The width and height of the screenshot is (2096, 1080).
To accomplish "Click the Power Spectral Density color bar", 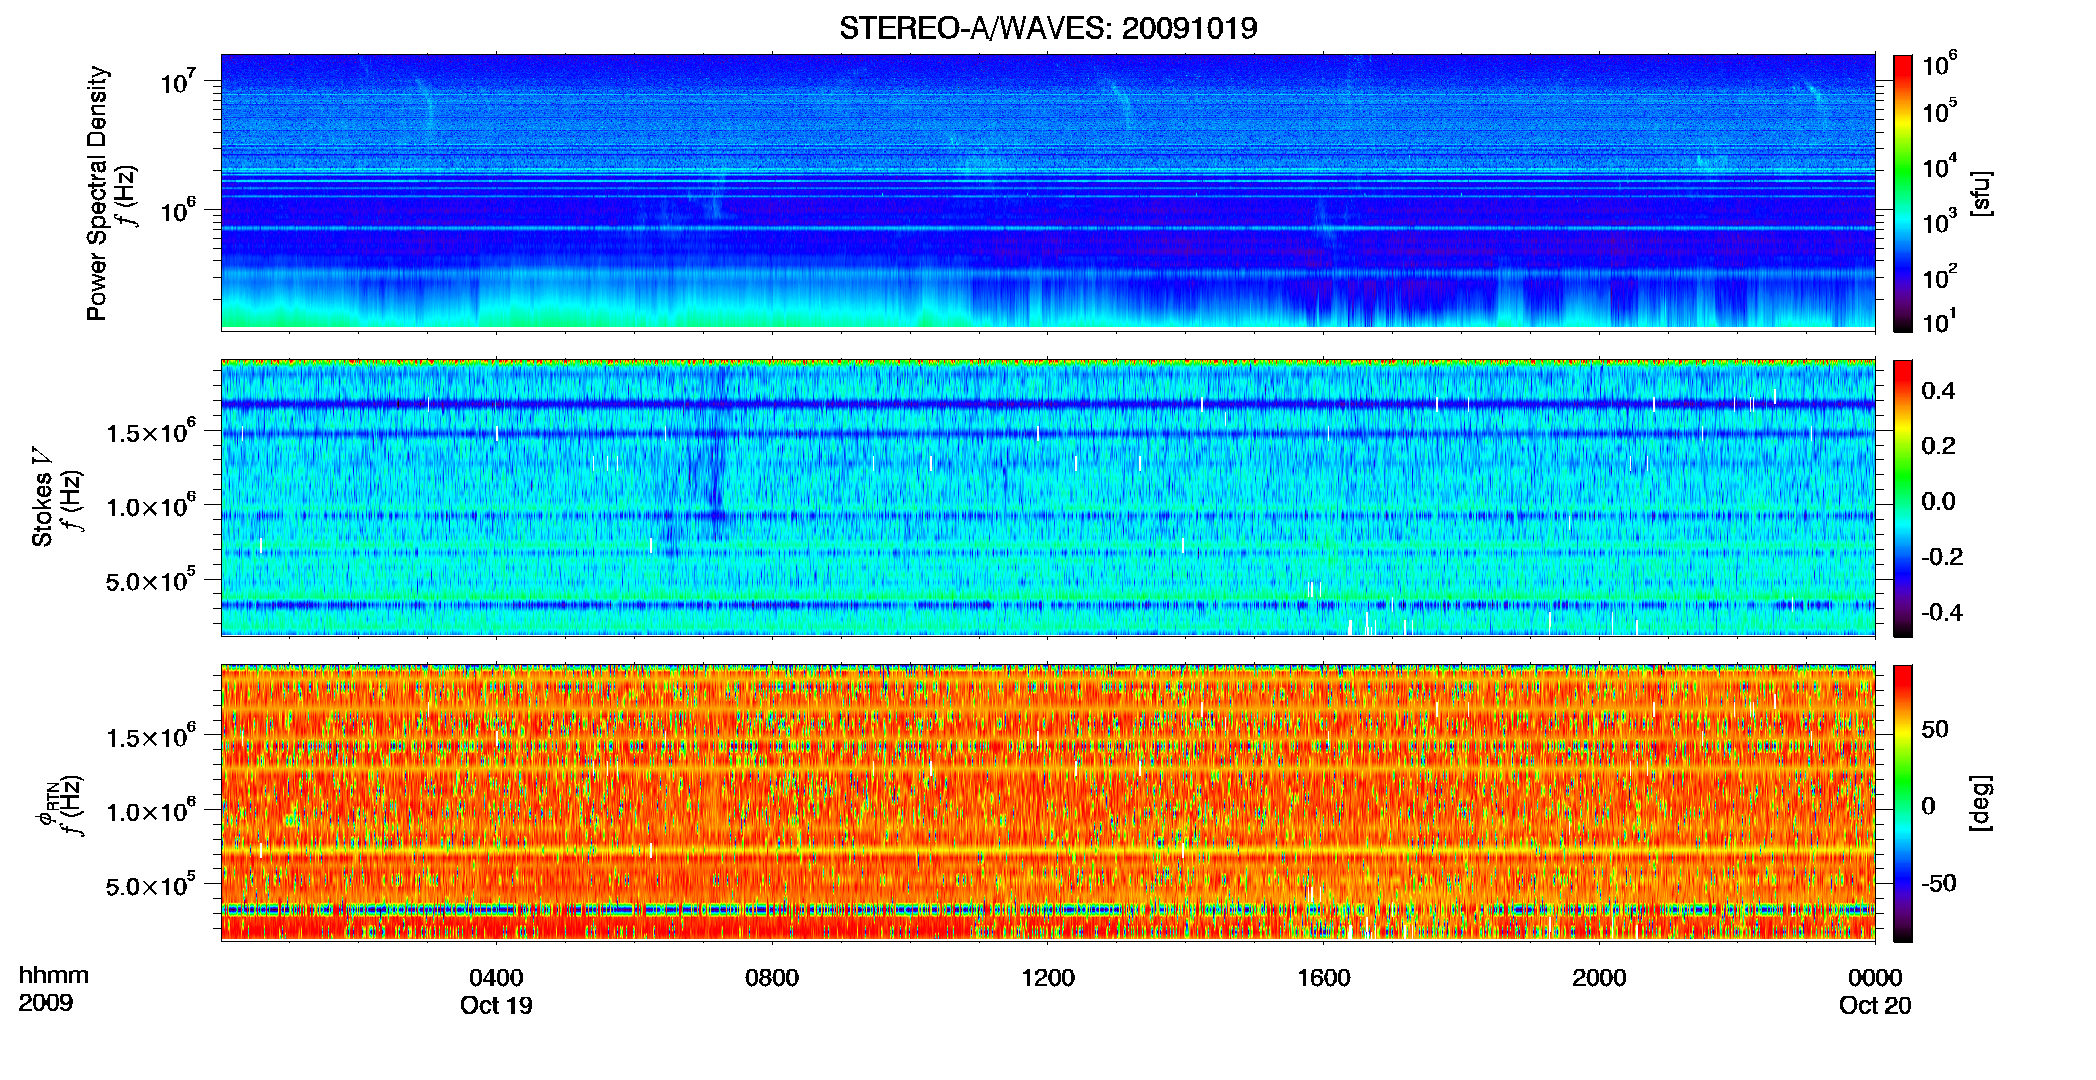I will pyautogui.click(x=1903, y=193).
